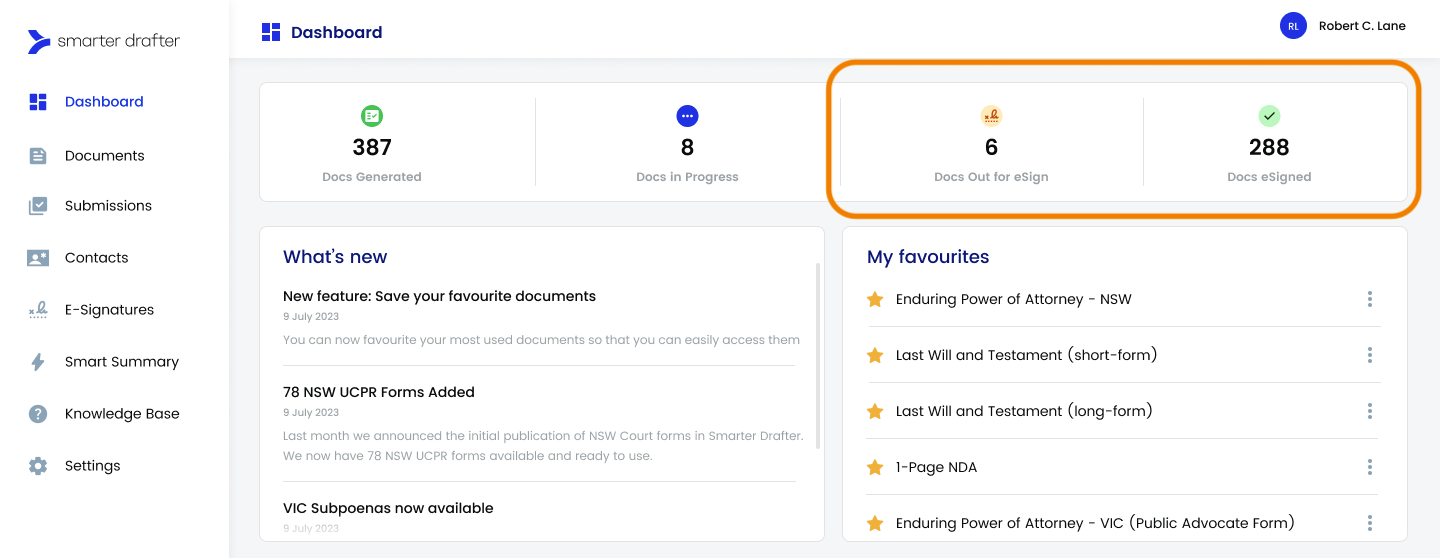Toggle star on Last Will and Testament (short-form)

click(x=875, y=355)
